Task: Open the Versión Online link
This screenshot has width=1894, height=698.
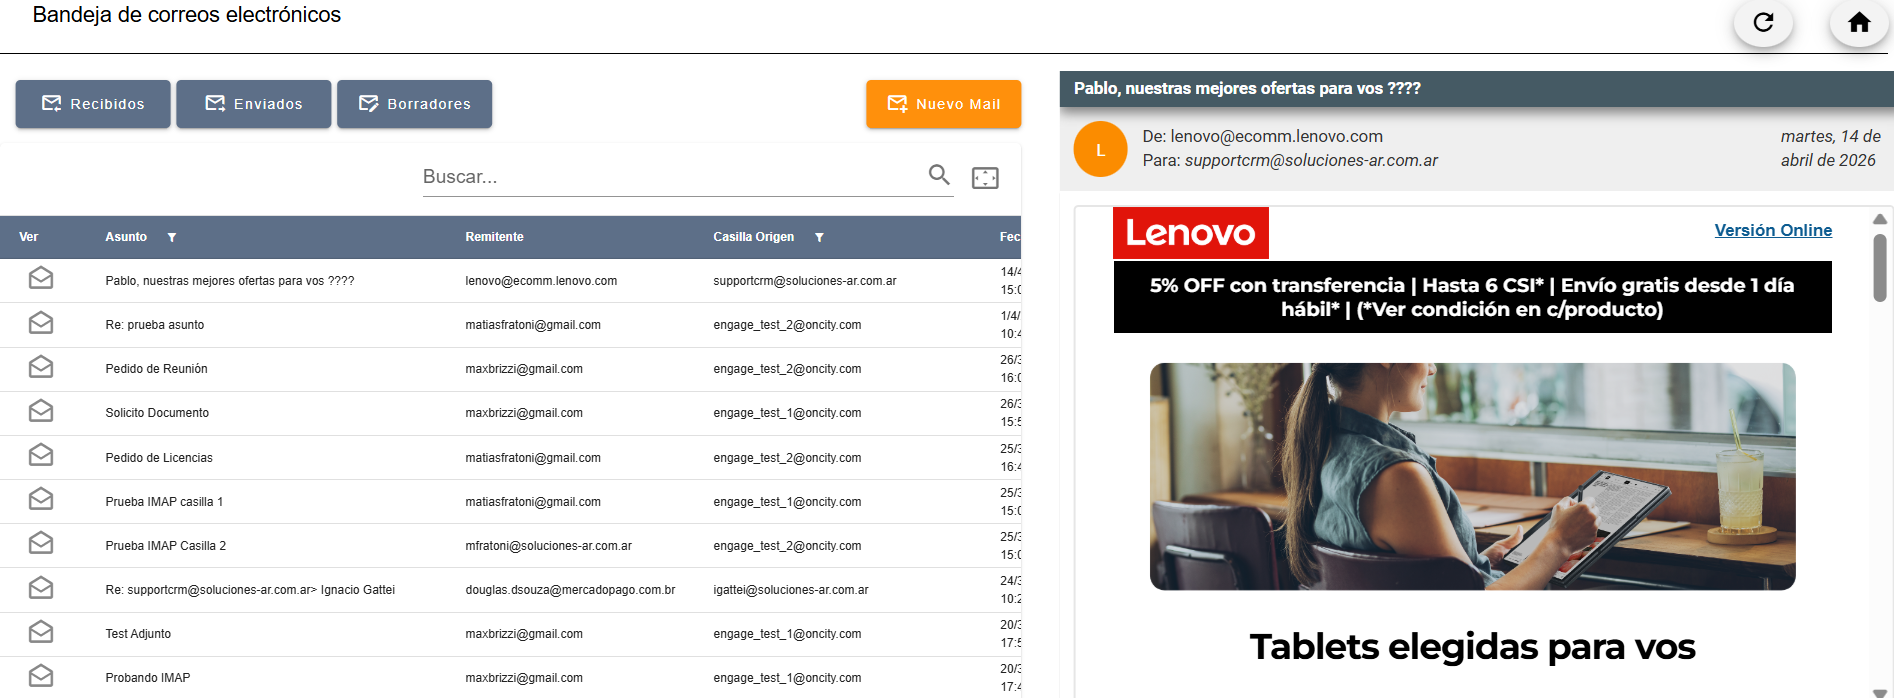Action: (1773, 230)
